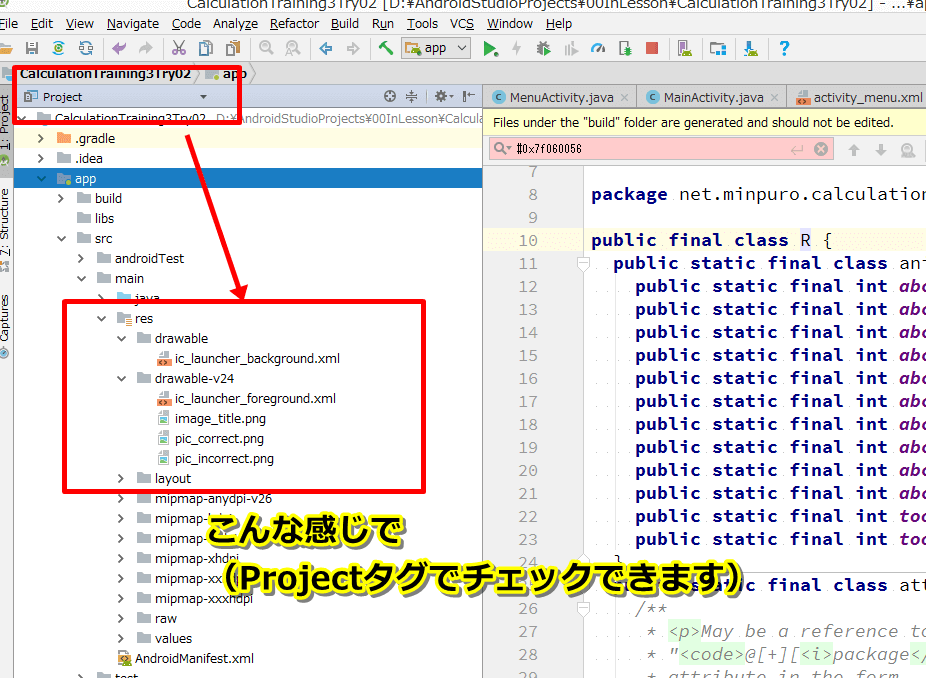The width and height of the screenshot is (926, 678).
Task: Click the Redo arrow in toolbar
Action: [x=145, y=48]
